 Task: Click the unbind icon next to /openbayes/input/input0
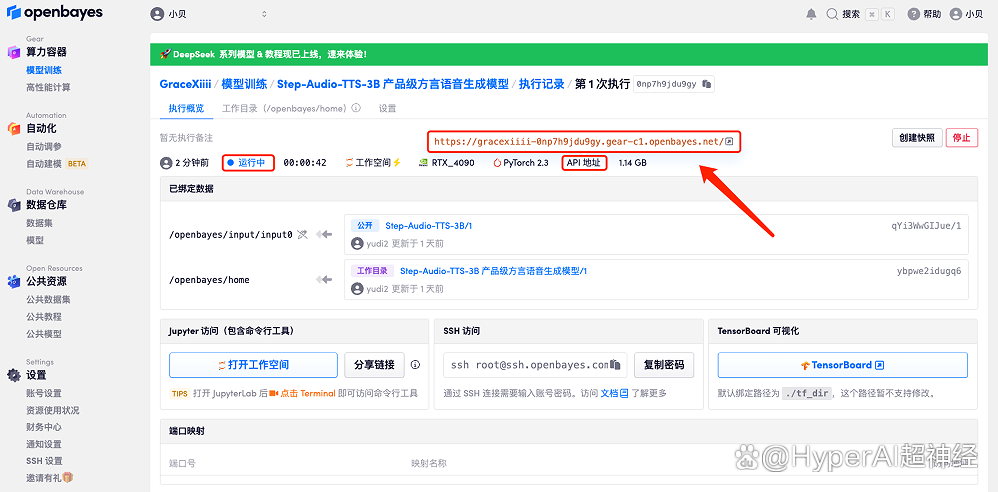click(302, 235)
